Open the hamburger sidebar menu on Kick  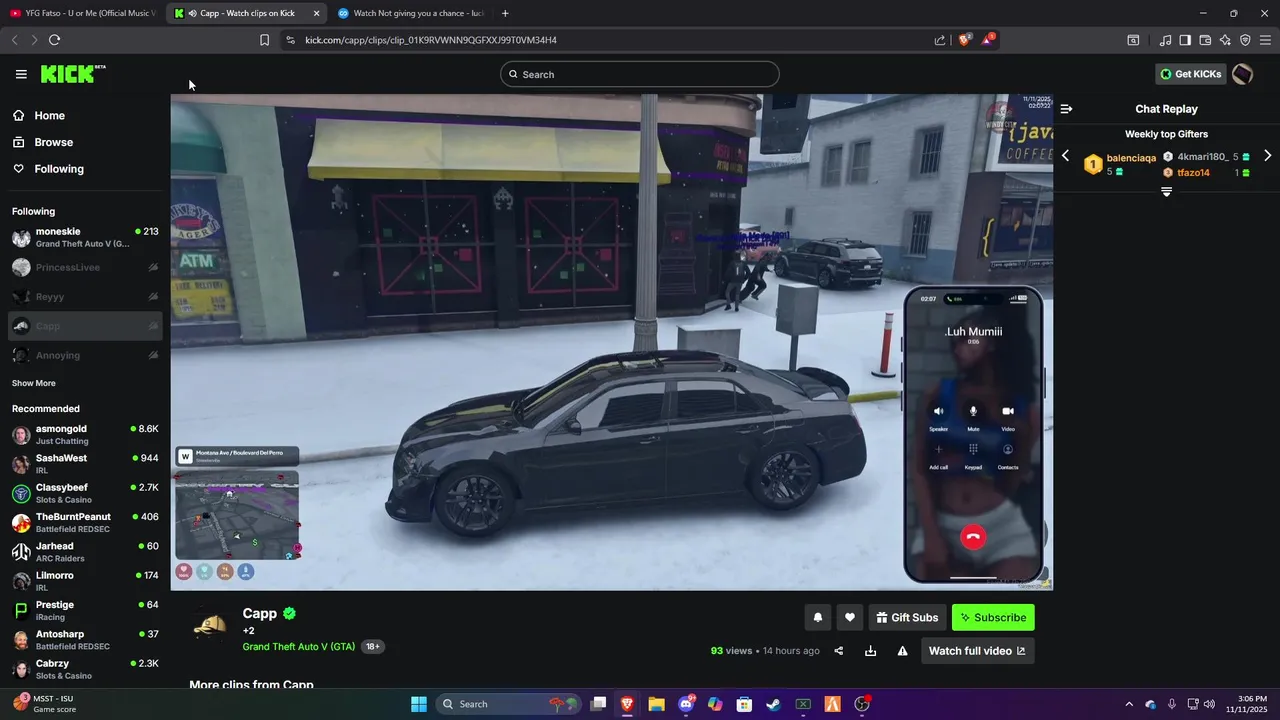[x=21, y=74]
